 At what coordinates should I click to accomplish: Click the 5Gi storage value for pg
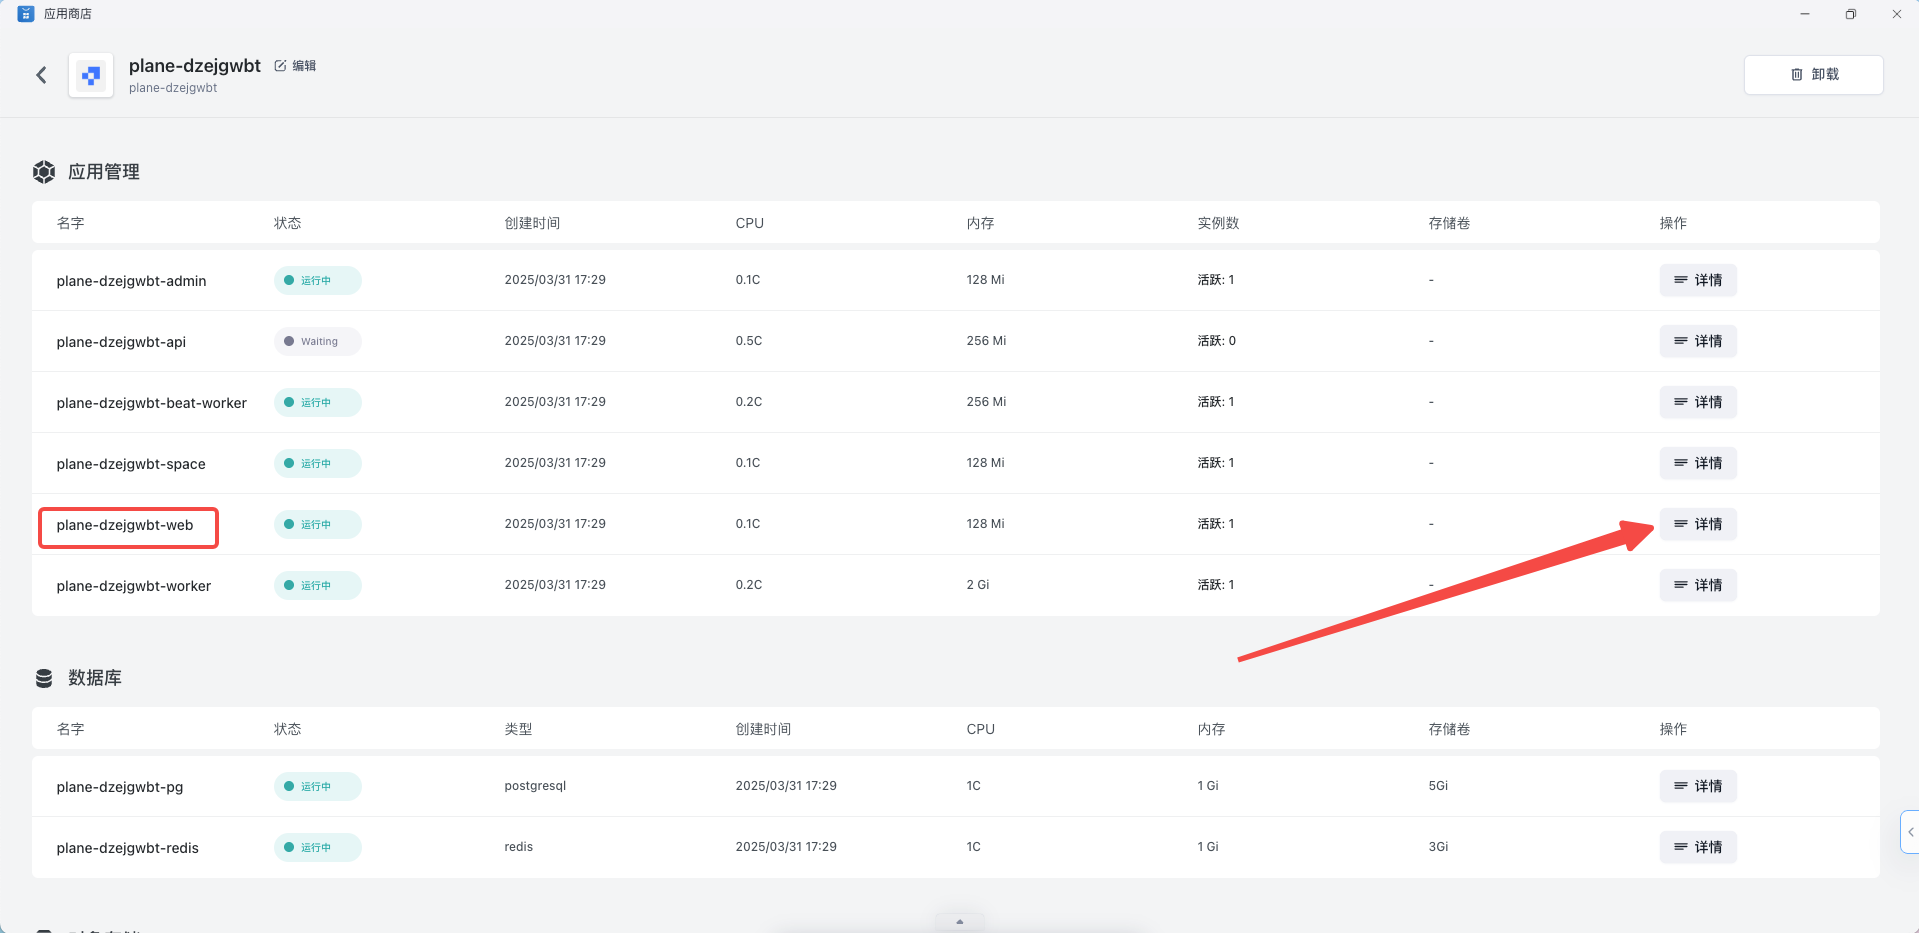1438,786
